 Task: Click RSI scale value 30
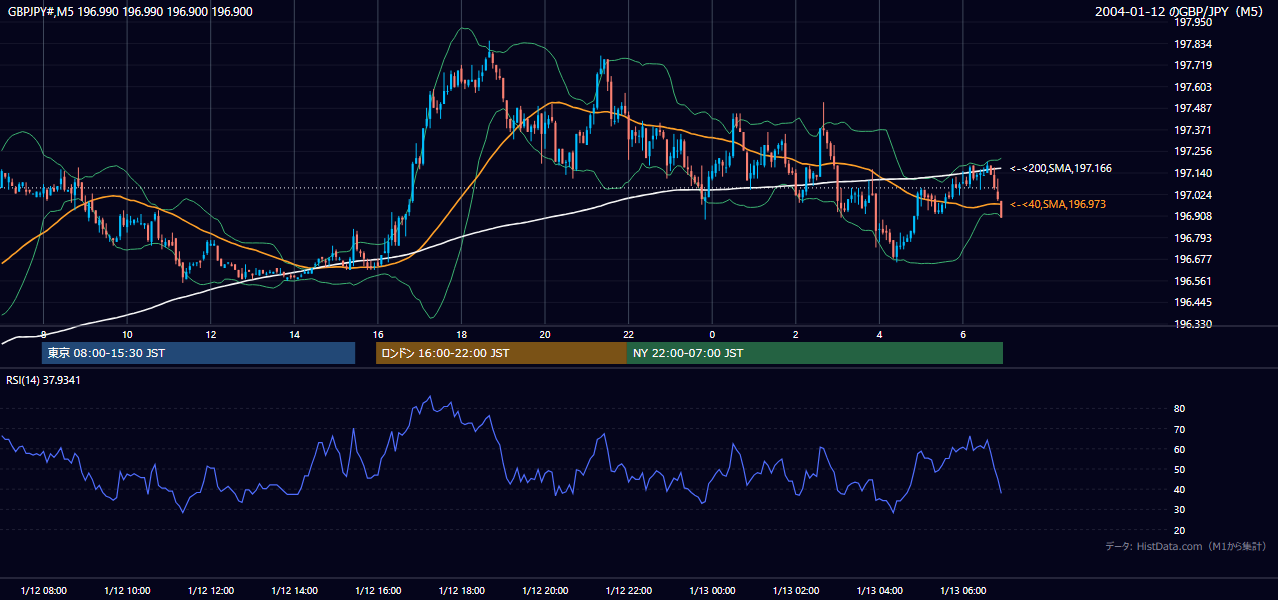[x=1179, y=509]
